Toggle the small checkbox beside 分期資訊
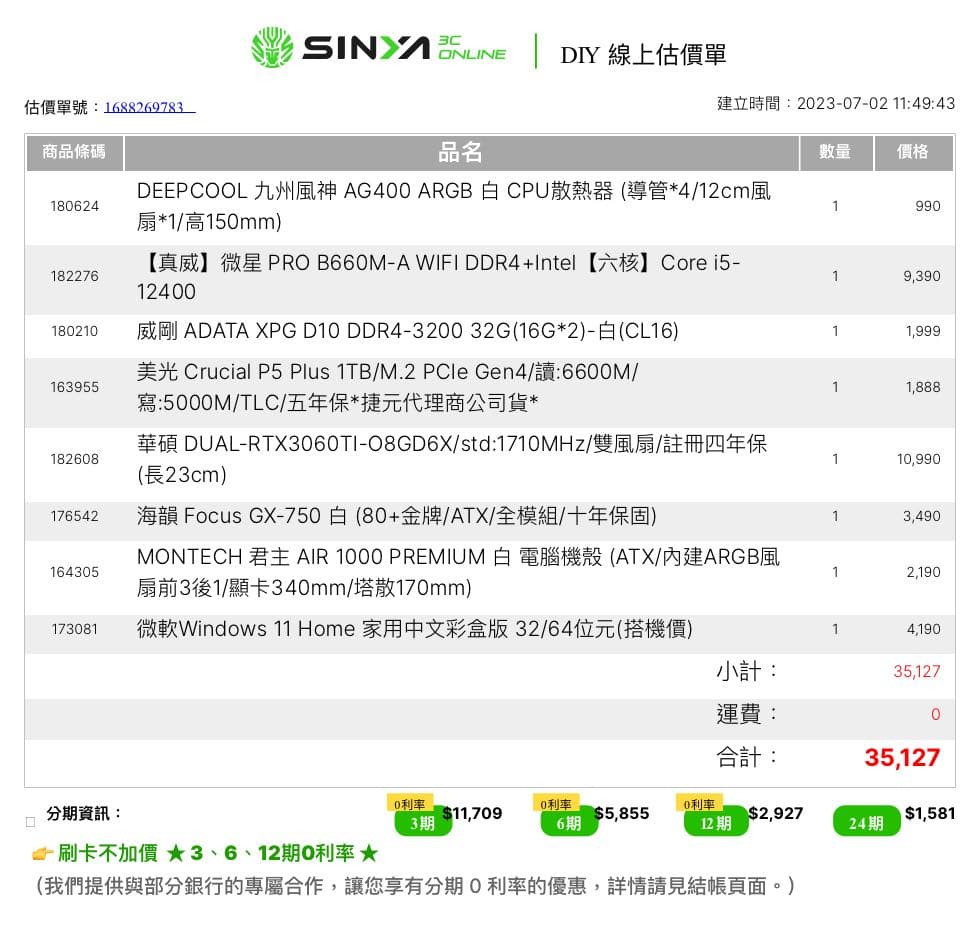Image resolution: width=980 pixels, height=932 pixels. click(30, 822)
